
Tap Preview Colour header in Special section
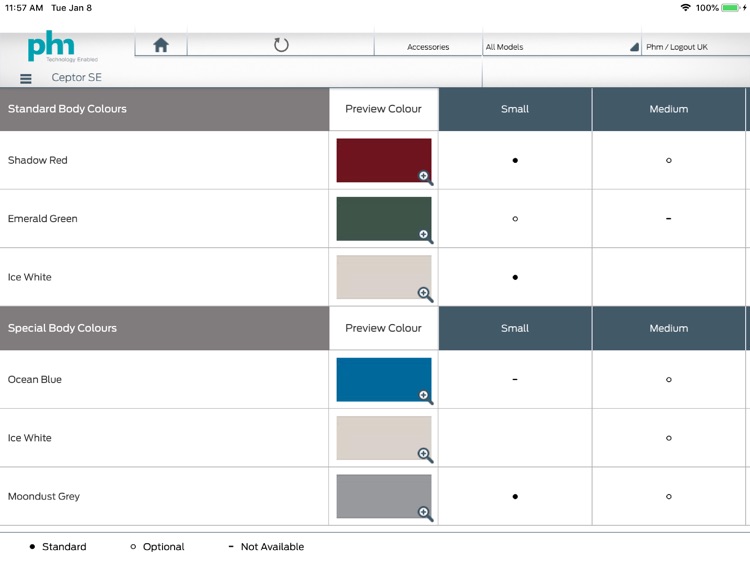[x=384, y=328]
